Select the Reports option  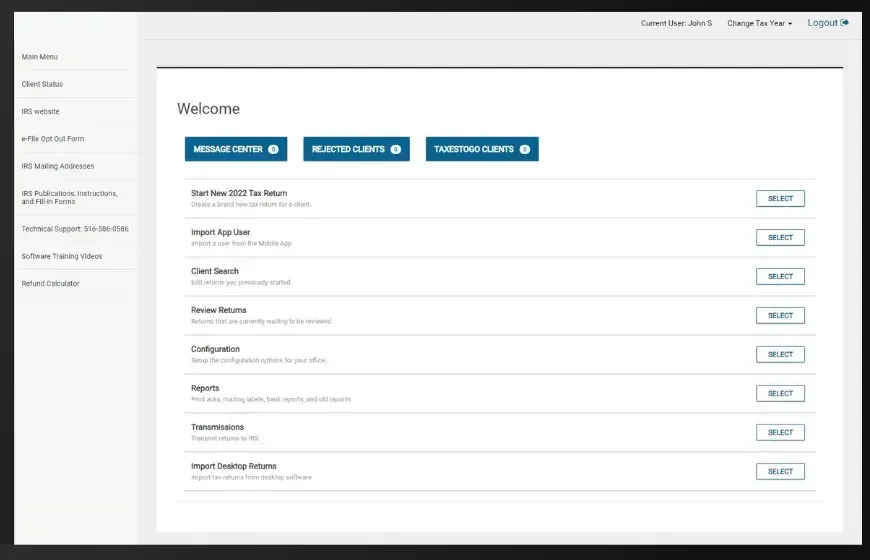tap(780, 393)
